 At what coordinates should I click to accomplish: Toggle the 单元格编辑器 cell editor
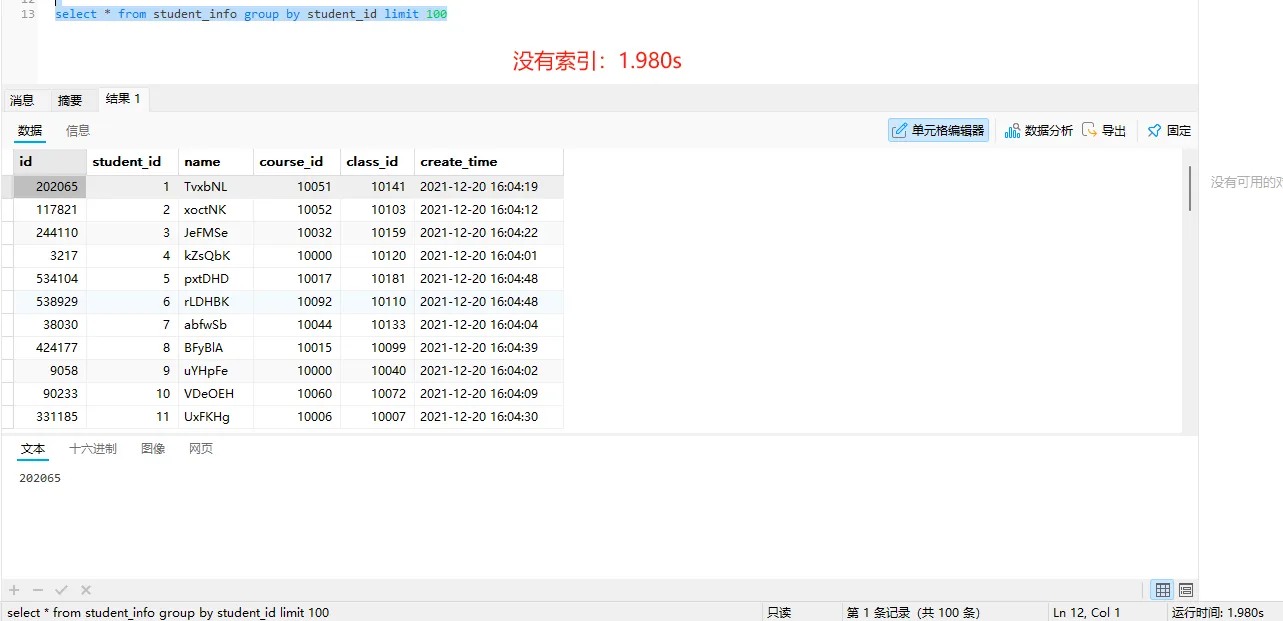[938, 130]
